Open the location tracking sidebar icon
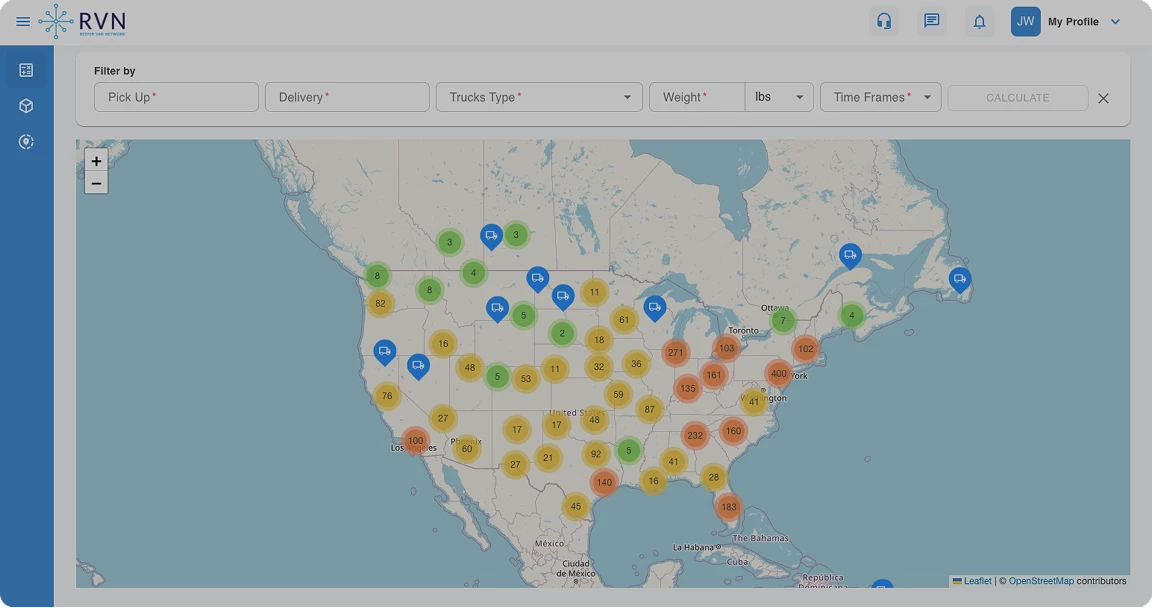This screenshot has width=1152, height=608. pos(26,142)
